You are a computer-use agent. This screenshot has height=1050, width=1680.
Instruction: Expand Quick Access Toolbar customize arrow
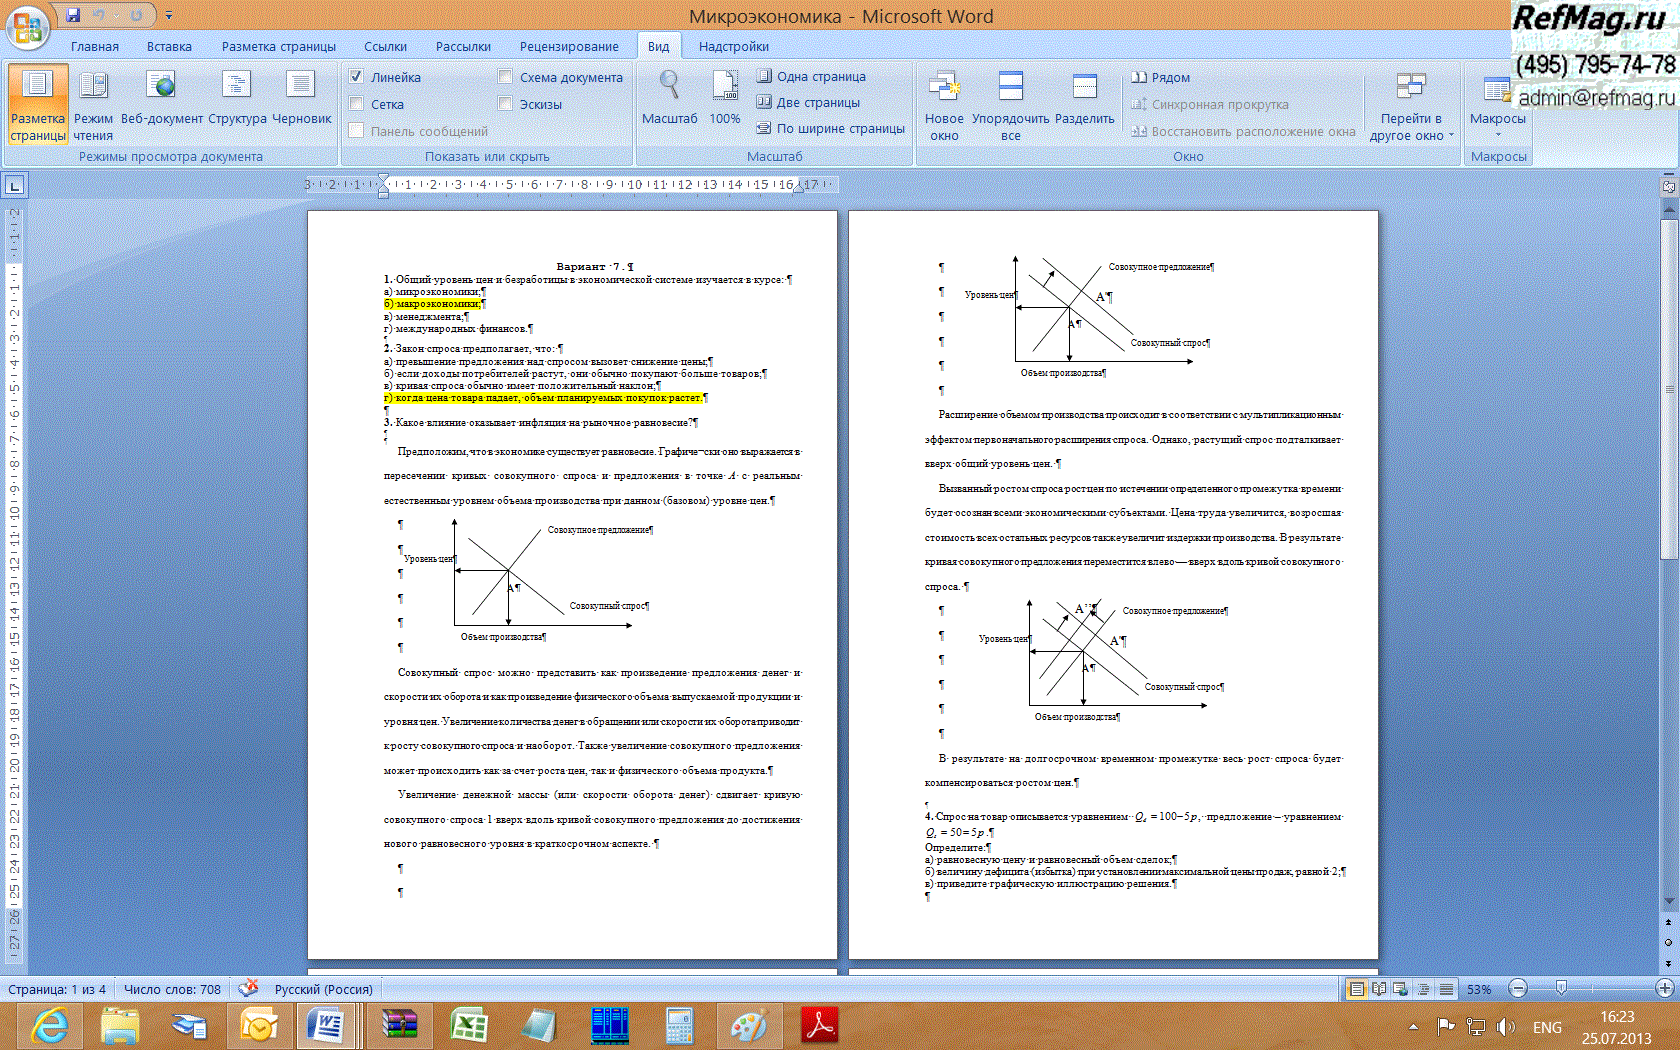point(169,15)
